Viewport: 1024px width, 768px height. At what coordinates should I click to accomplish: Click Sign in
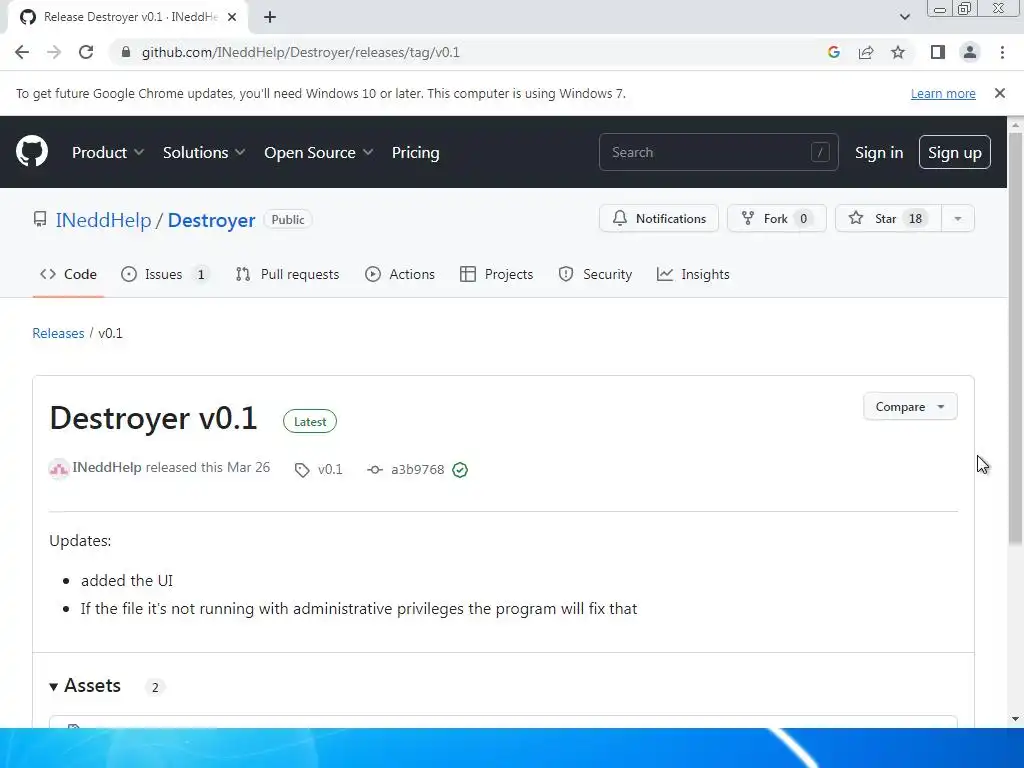(x=878, y=152)
